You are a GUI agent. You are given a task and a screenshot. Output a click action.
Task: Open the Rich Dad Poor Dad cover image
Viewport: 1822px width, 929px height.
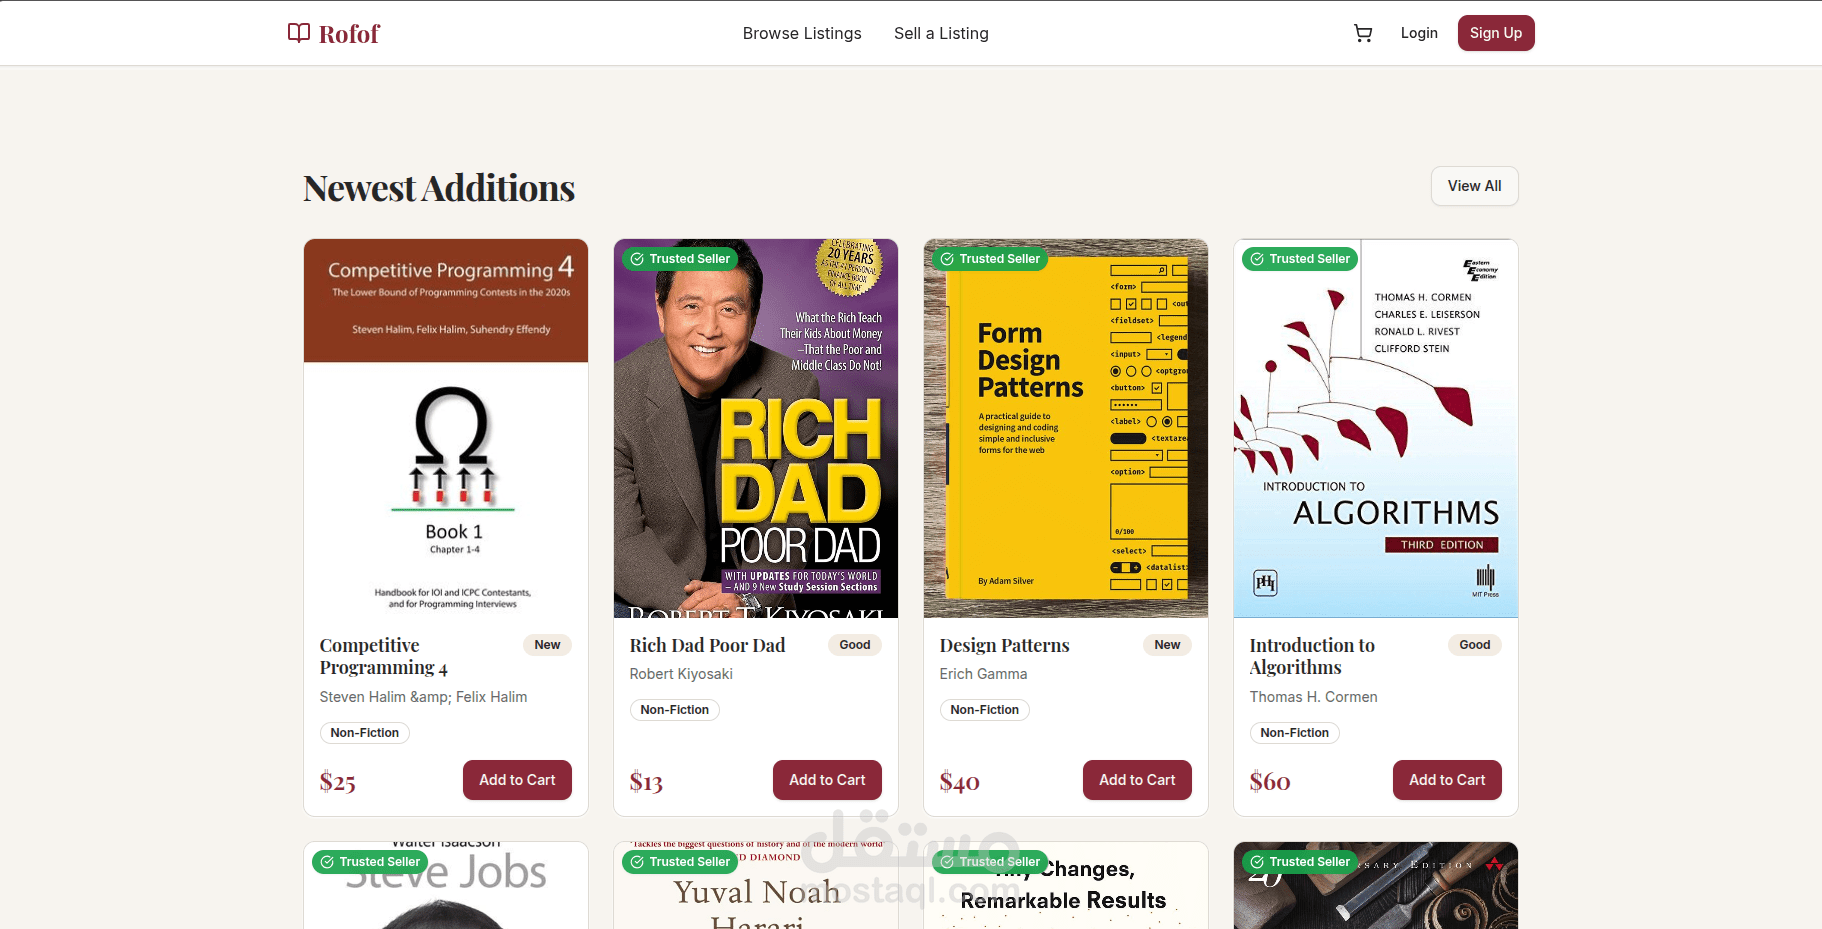(x=756, y=428)
